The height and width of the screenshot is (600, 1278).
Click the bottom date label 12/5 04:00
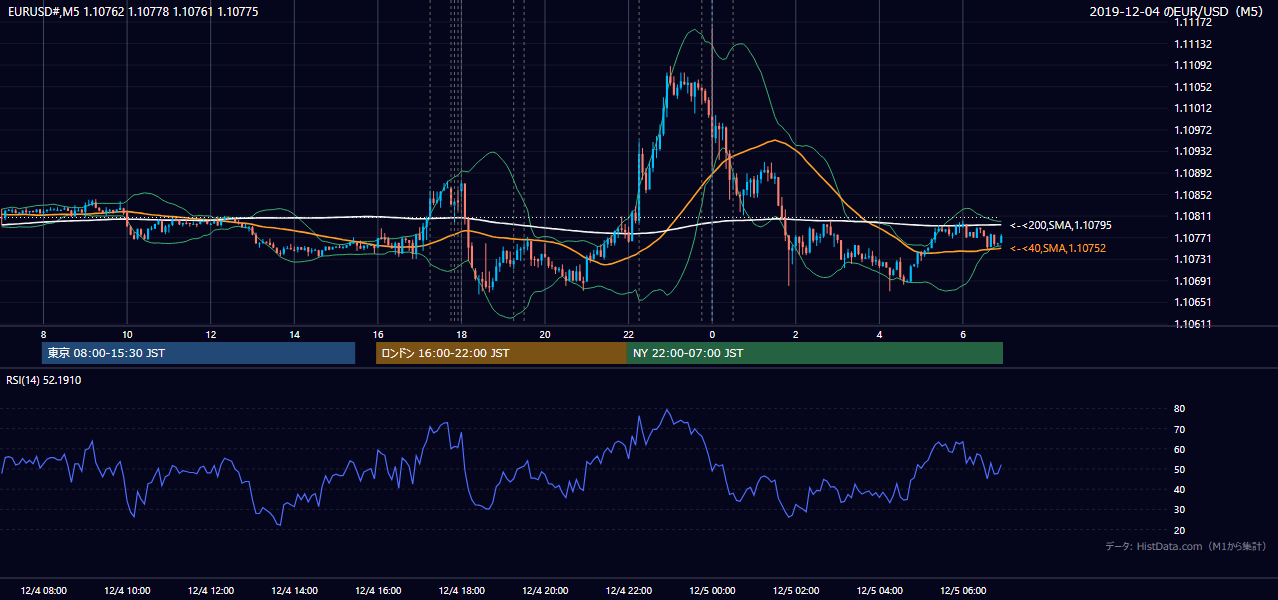tap(879, 591)
